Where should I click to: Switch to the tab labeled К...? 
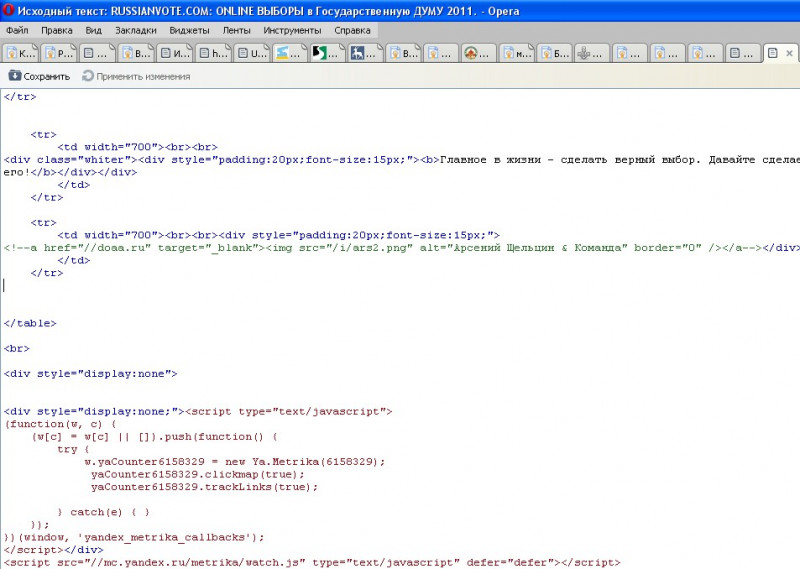(x=21, y=53)
